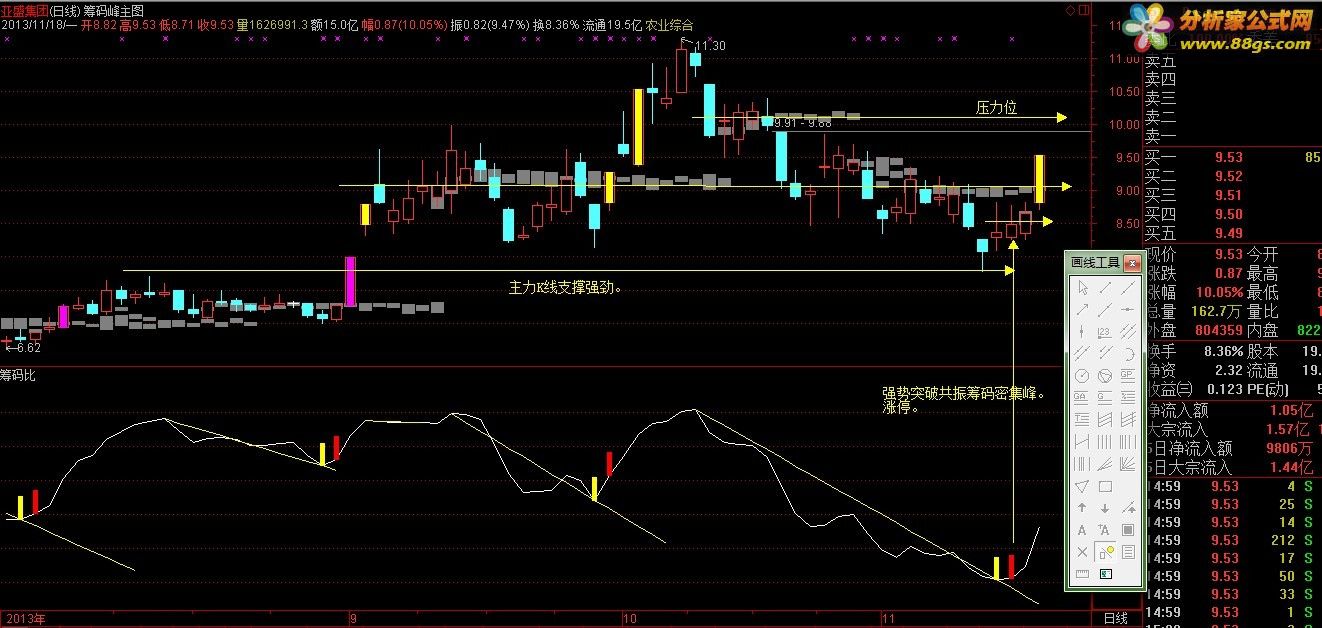Place an up arrow marker tool

(1082, 507)
